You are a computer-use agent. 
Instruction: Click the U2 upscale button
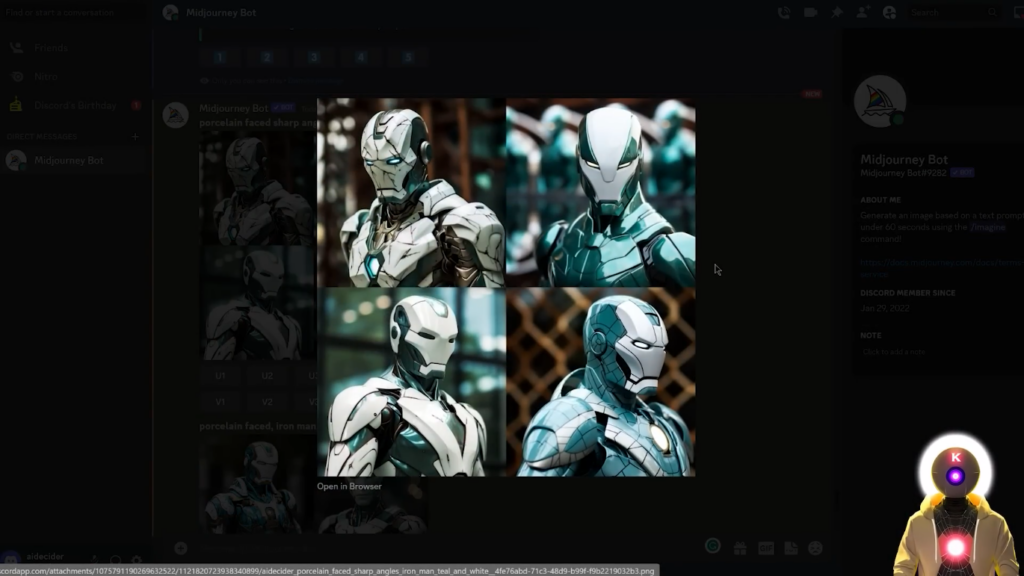[267, 376]
